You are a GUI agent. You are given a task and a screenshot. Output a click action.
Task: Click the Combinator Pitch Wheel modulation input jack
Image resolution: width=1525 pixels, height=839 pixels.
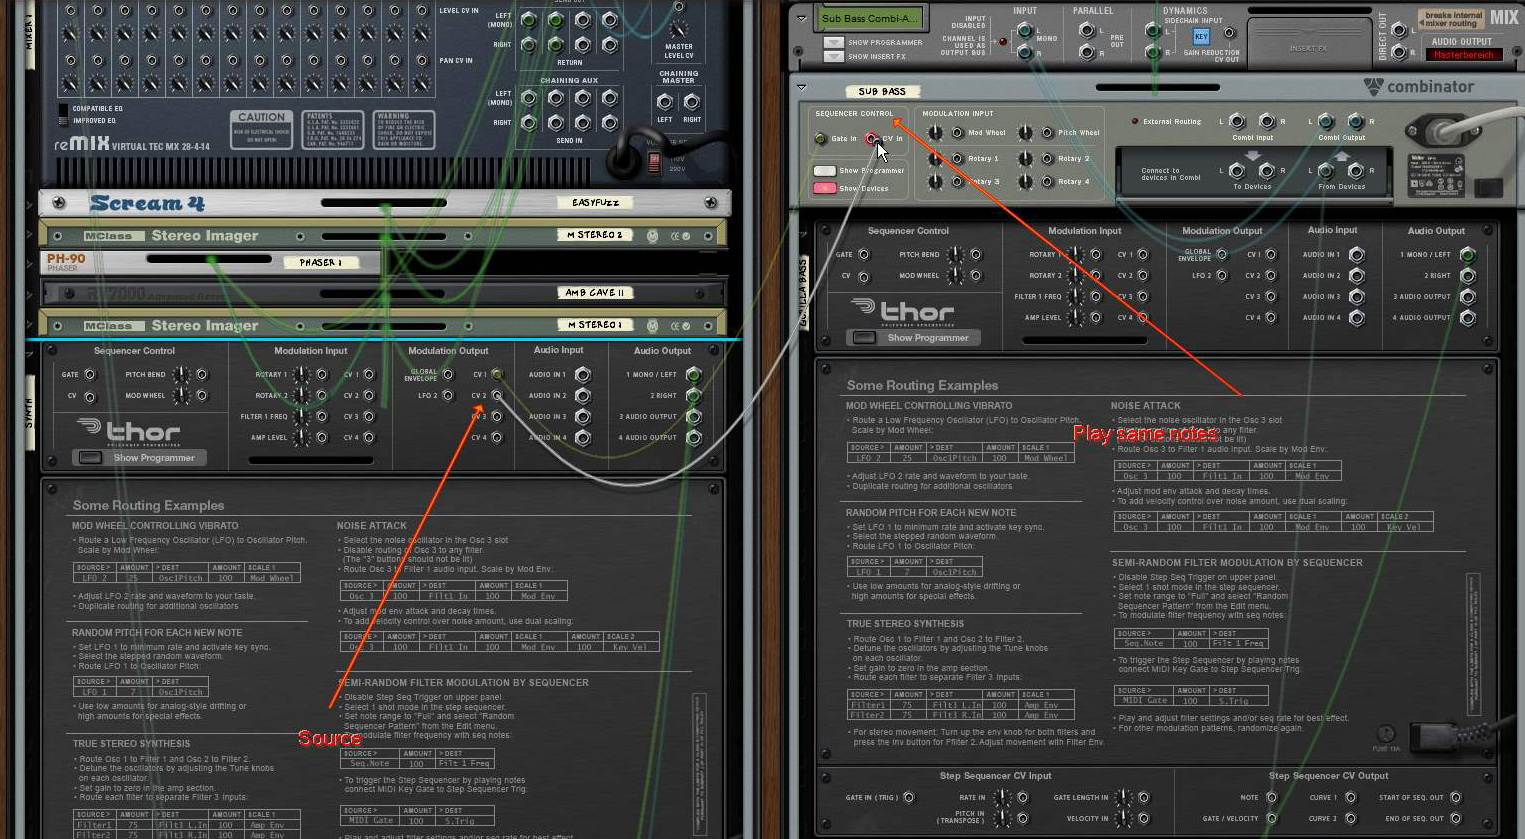(1047, 133)
